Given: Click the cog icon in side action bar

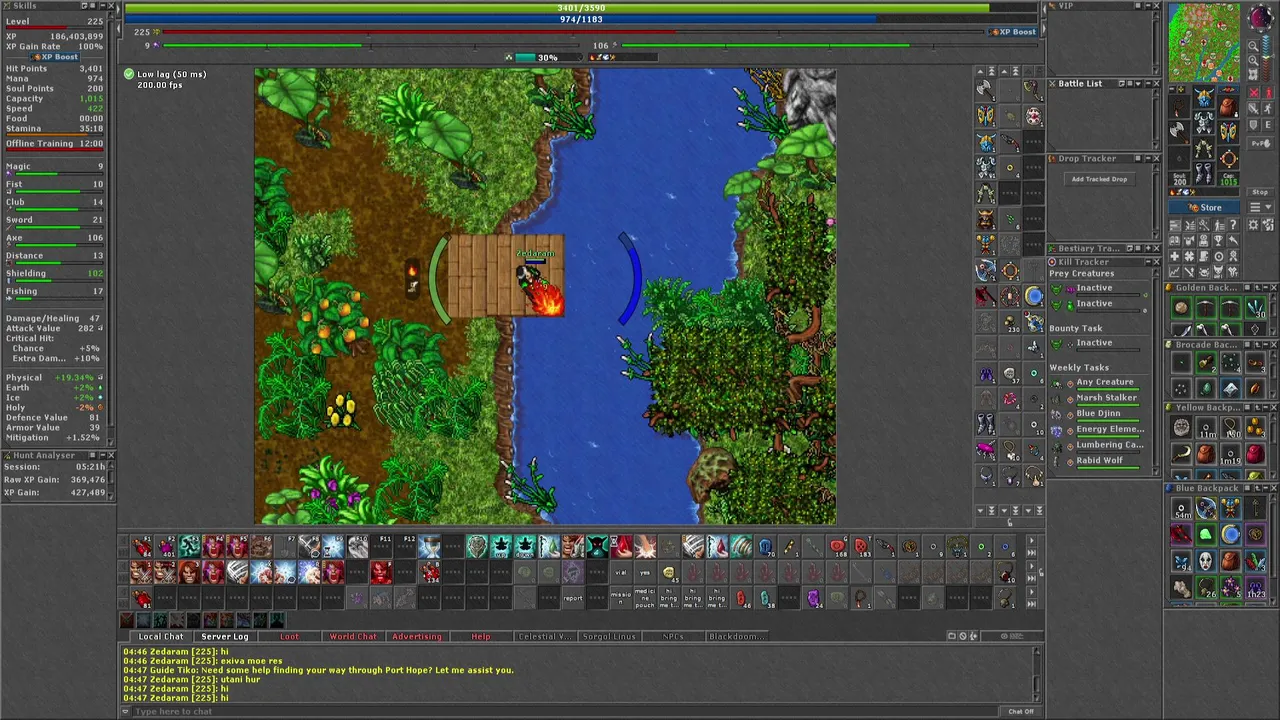Looking at the screenshot, I should pos(1010,270).
